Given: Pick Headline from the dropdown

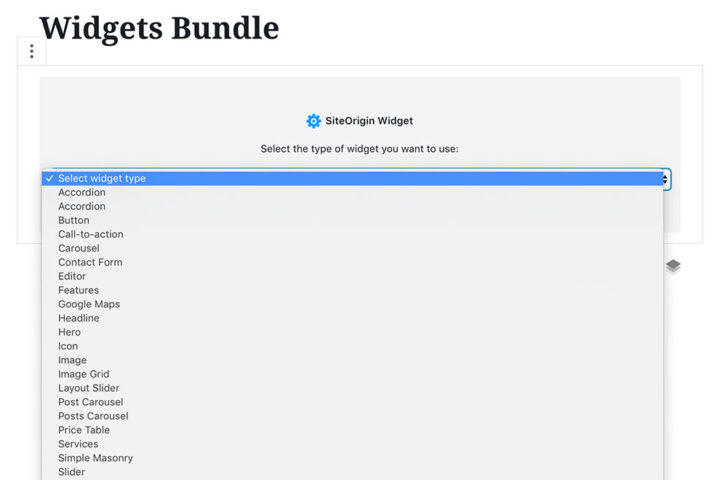Looking at the screenshot, I should pos(79,318).
